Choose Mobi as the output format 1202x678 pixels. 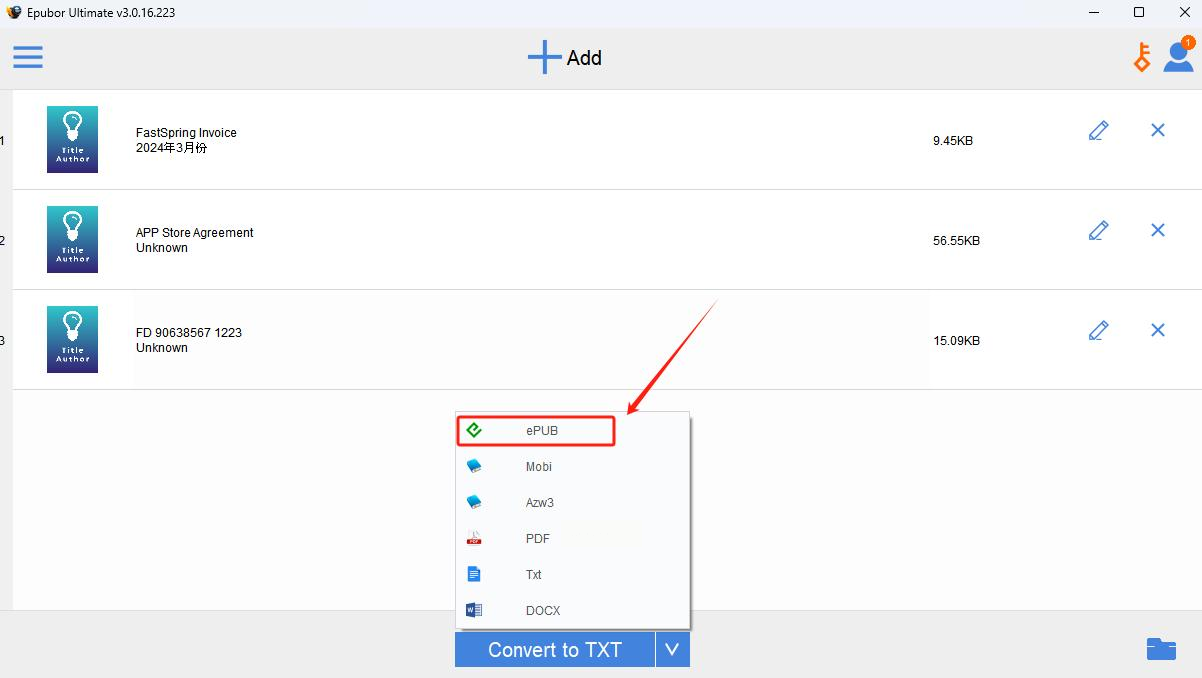click(573, 467)
